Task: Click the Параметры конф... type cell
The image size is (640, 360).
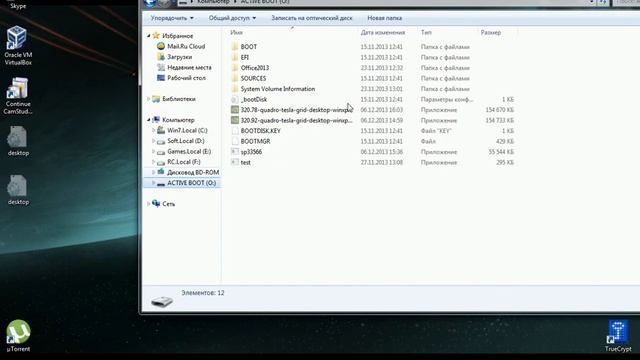Action: coord(447,99)
